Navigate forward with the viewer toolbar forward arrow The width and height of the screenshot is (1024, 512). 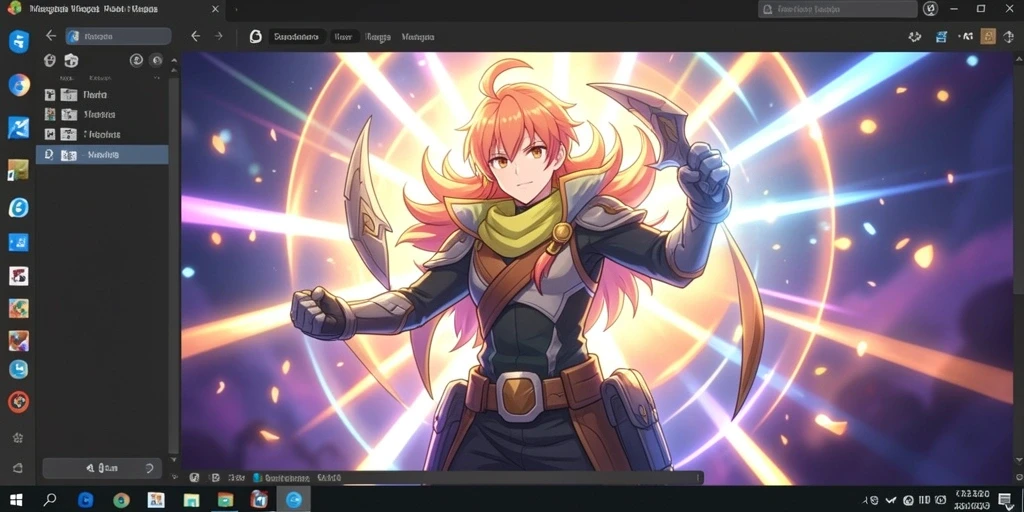(219, 37)
